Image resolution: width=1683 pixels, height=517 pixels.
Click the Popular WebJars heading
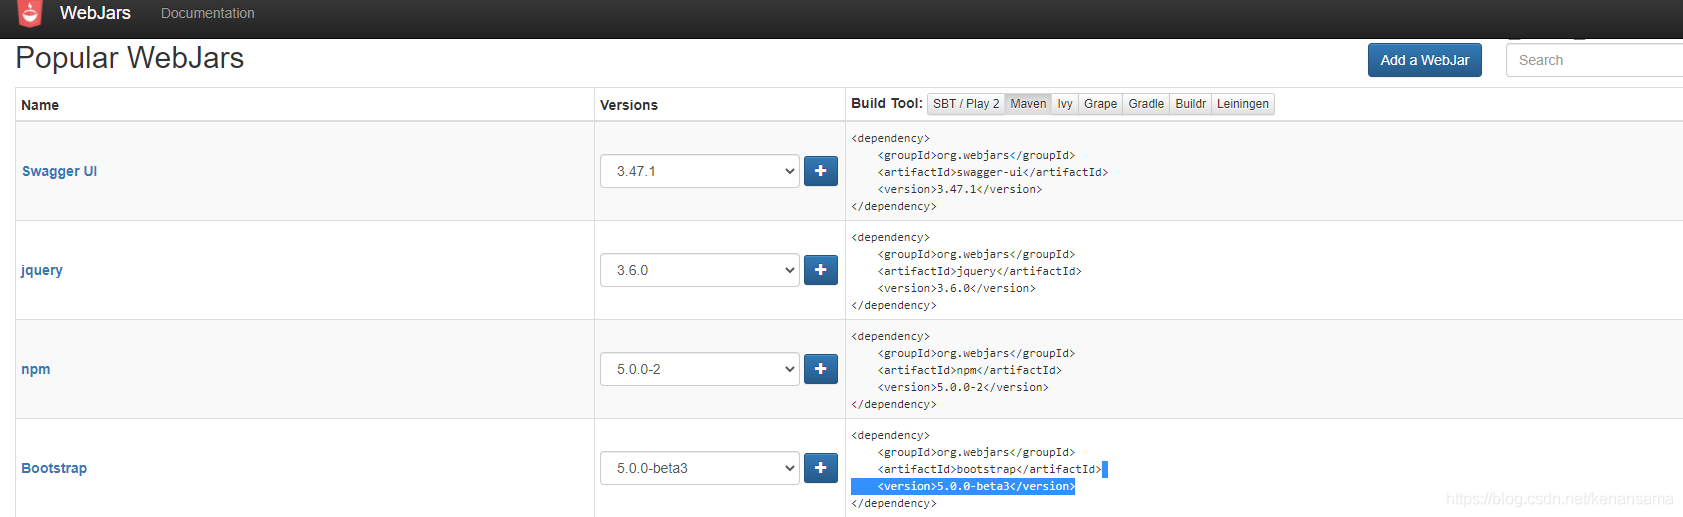click(130, 58)
